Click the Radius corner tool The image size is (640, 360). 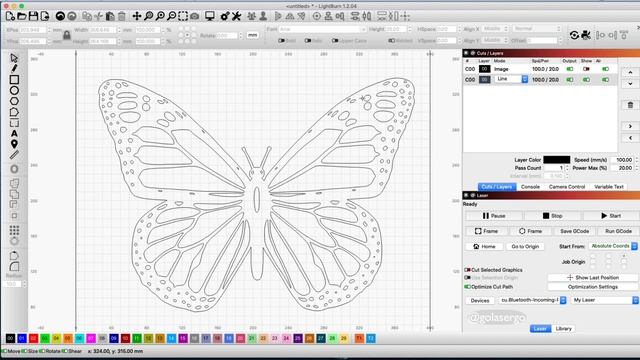pyautogui.click(x=14, y=267)
